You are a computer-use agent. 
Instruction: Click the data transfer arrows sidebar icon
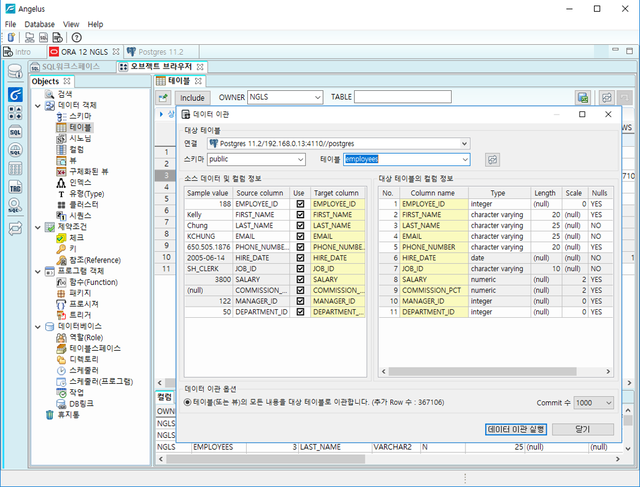coord(15,228)
